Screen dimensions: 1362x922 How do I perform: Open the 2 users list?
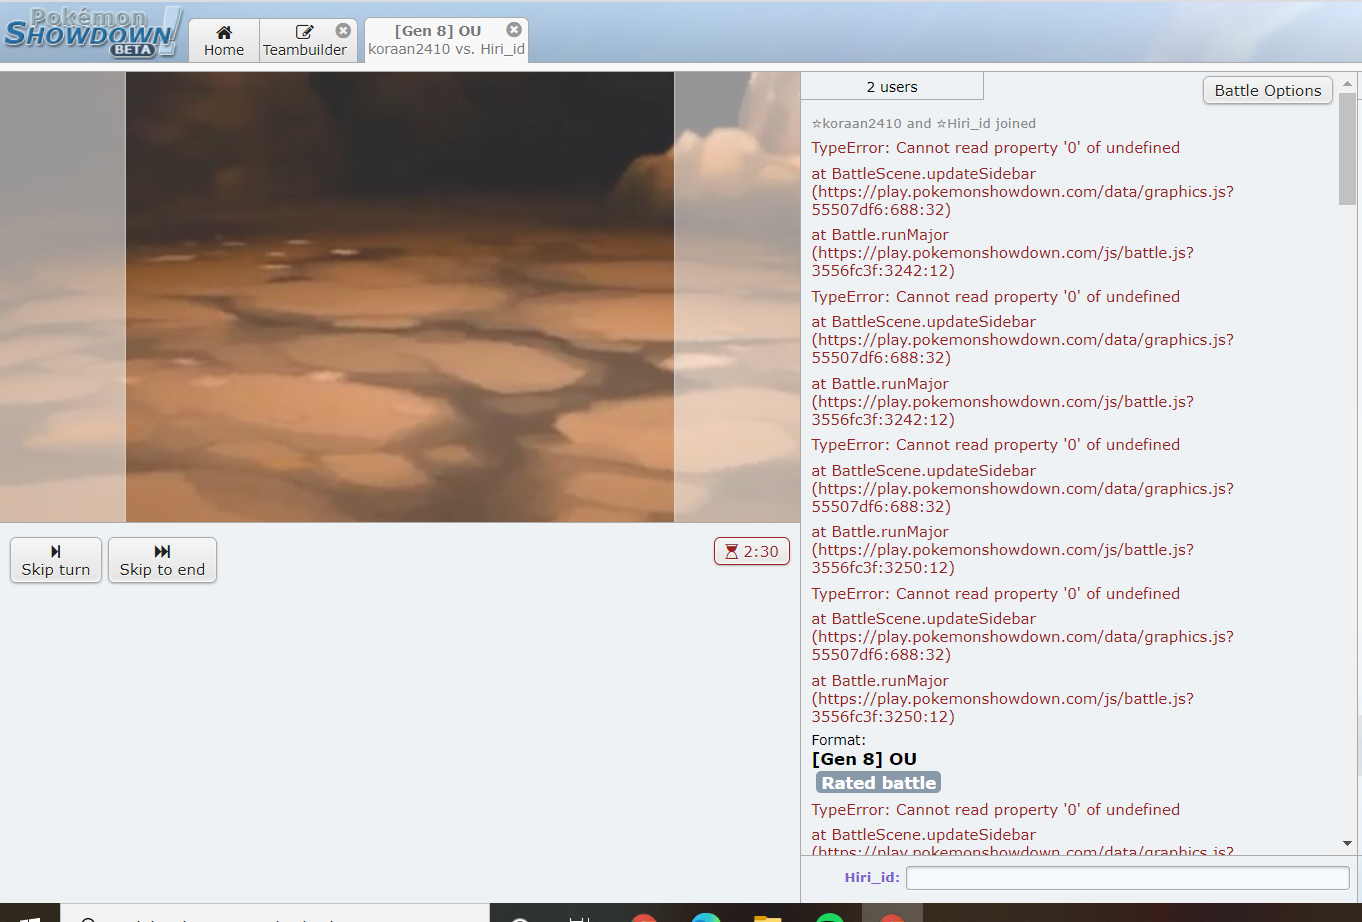(892, 87)
